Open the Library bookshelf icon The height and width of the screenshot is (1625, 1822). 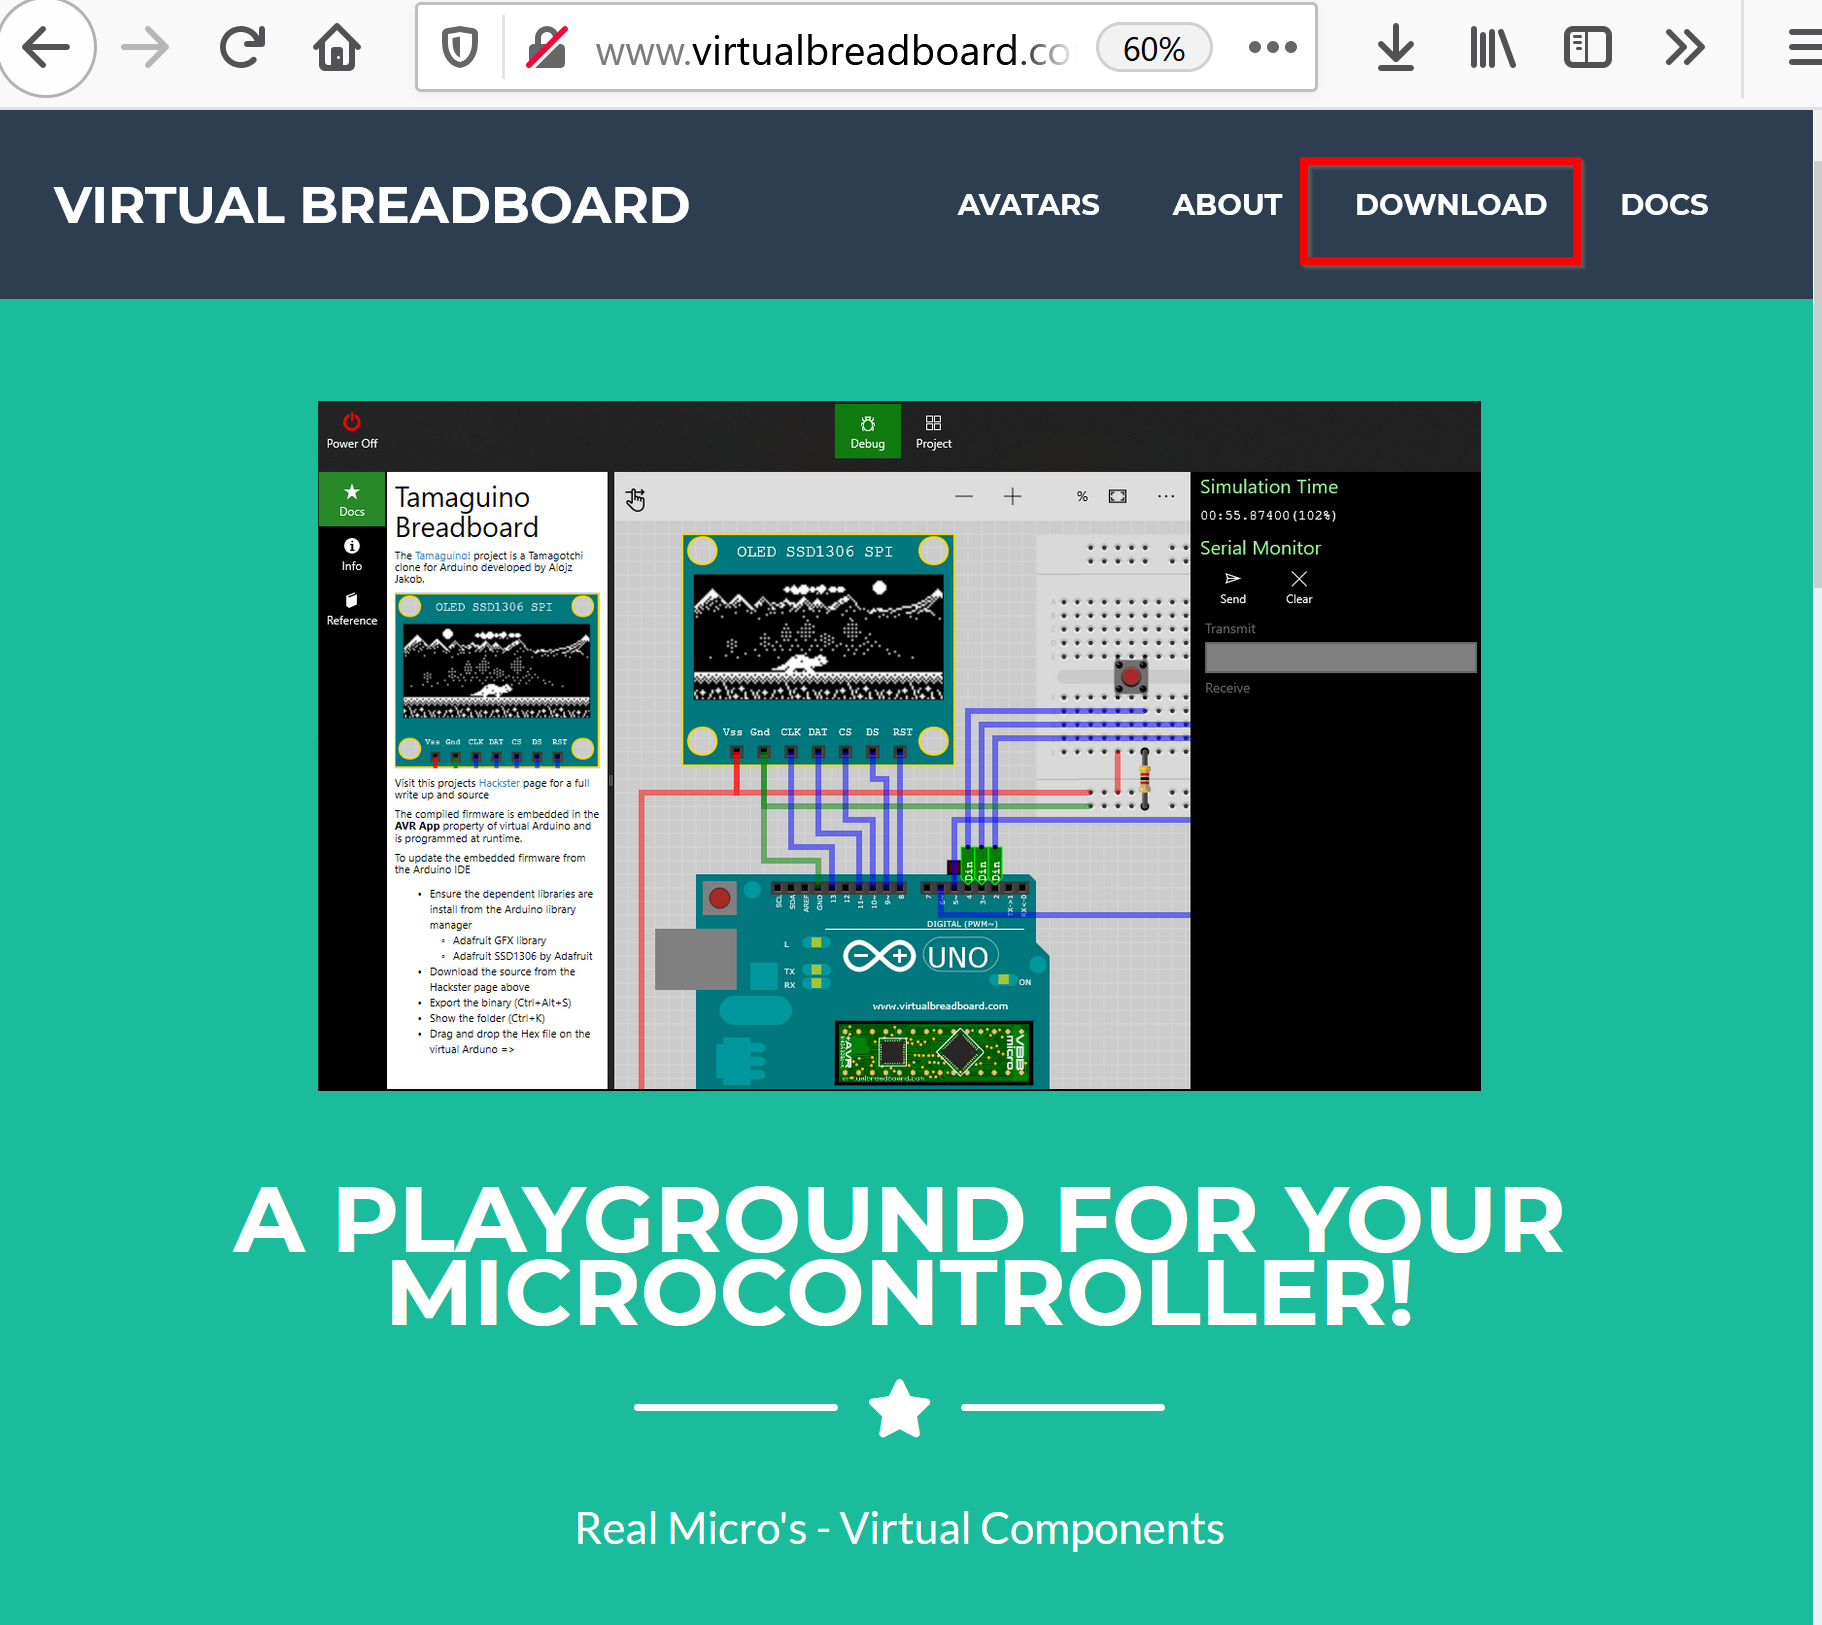tap(1492, 47)
